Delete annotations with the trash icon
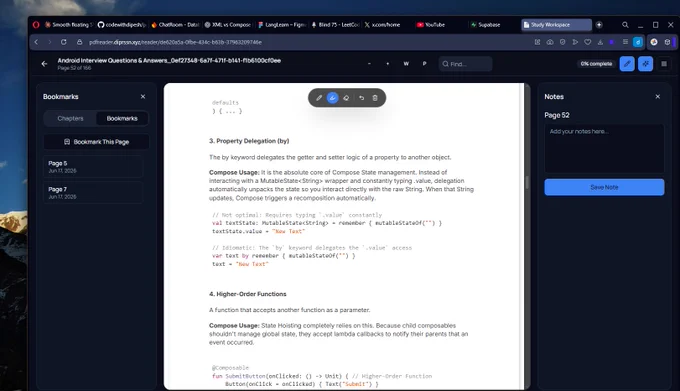This screenshot has height=391, width=680. pos(375,98)
